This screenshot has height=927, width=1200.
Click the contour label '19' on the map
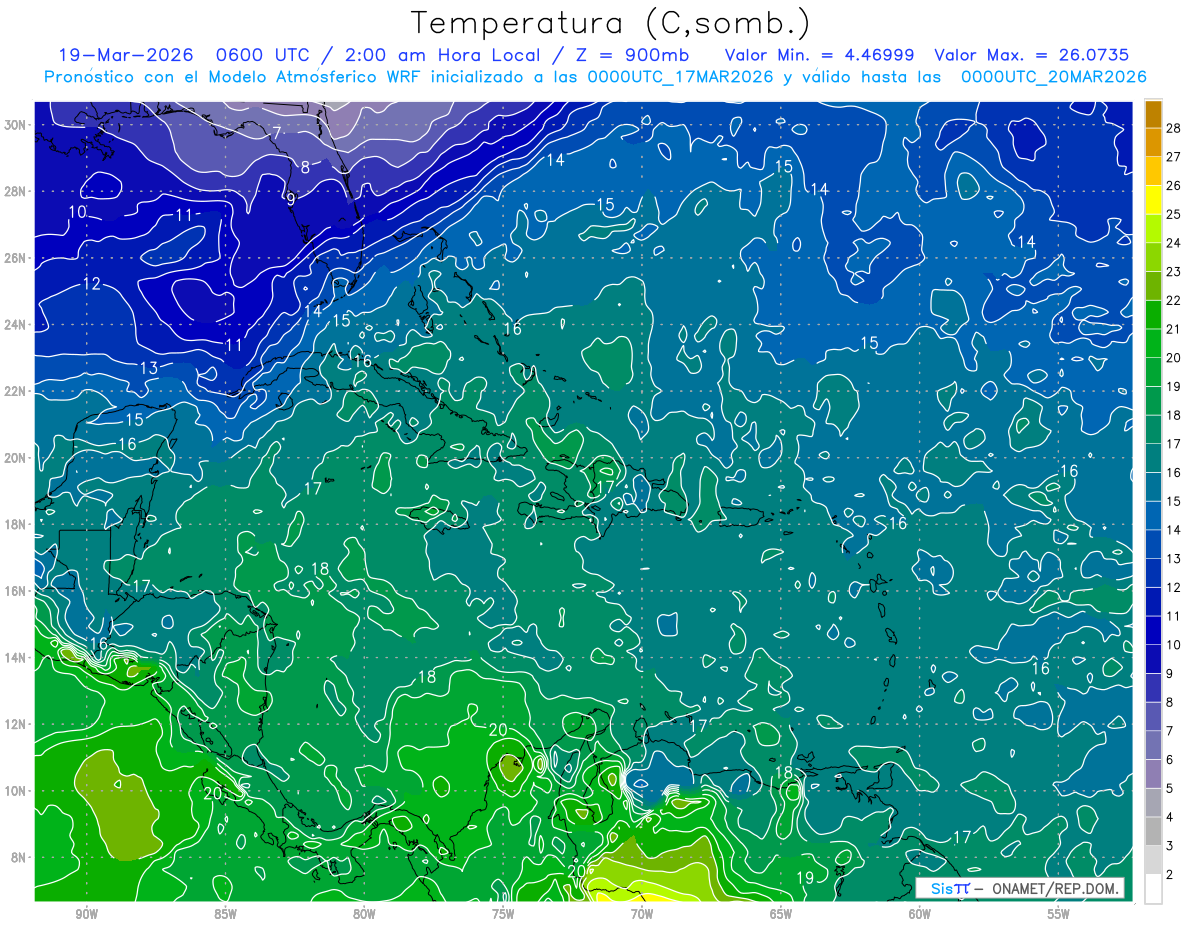click(x=805, y=878)
